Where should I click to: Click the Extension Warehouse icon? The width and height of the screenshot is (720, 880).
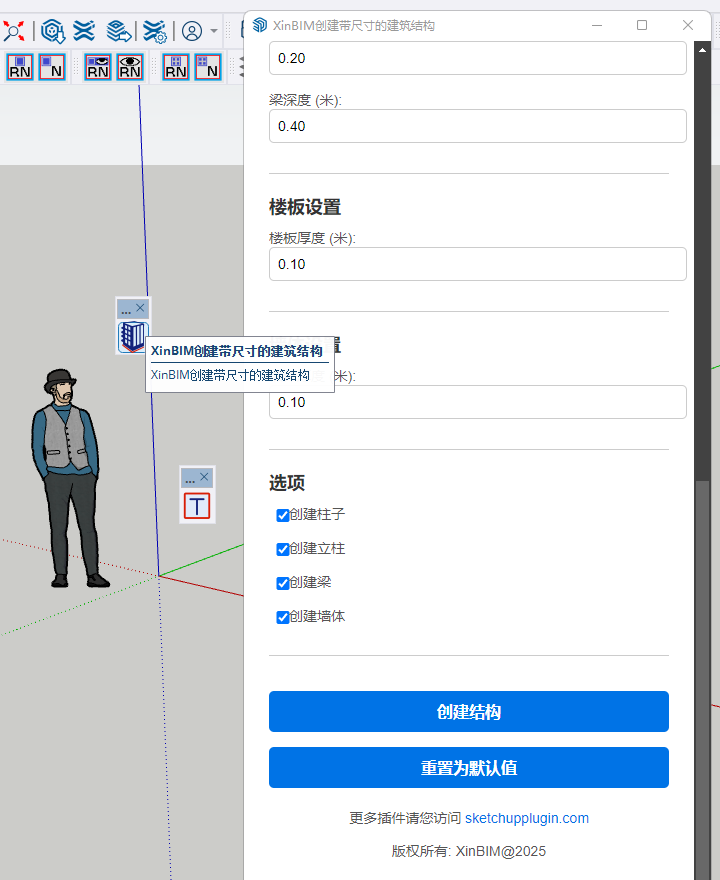coord(85,30)
